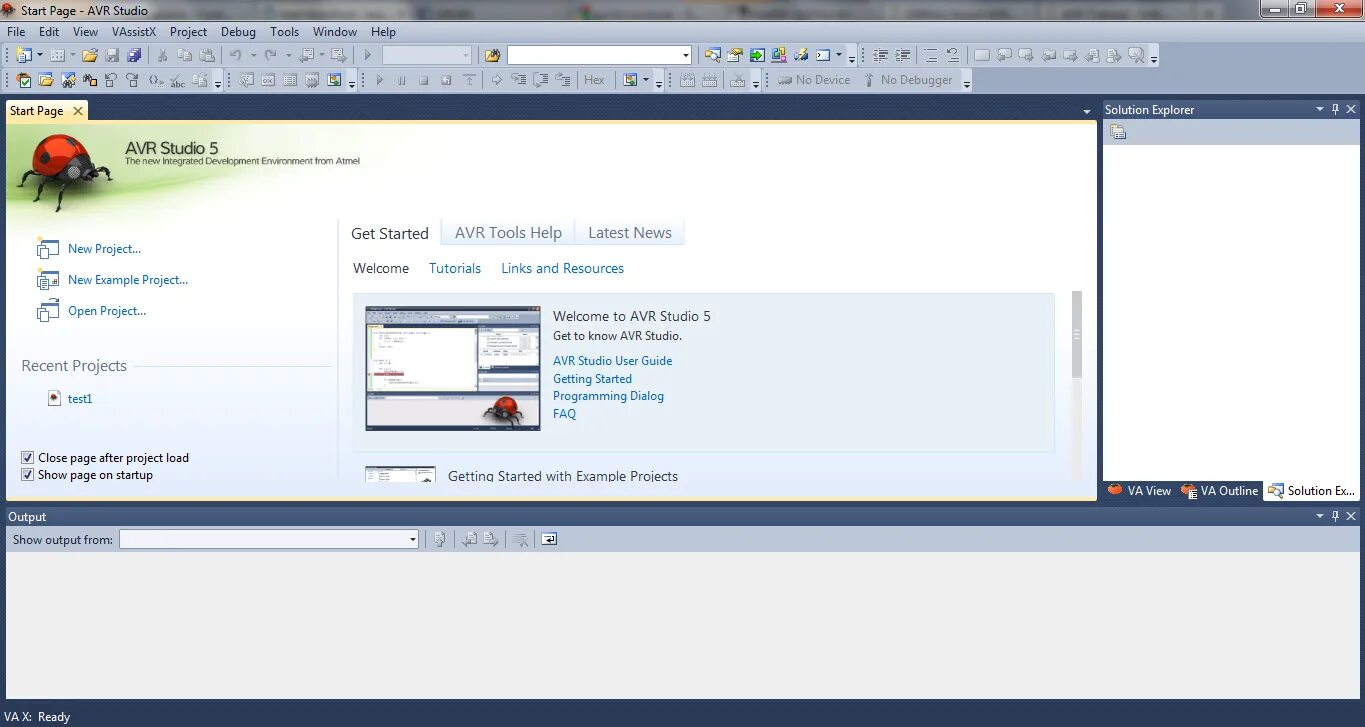Image resolution: width=1365 pixels, height=727 pixels.
Task: Click the Start green play icon
Action: point(367,55)
